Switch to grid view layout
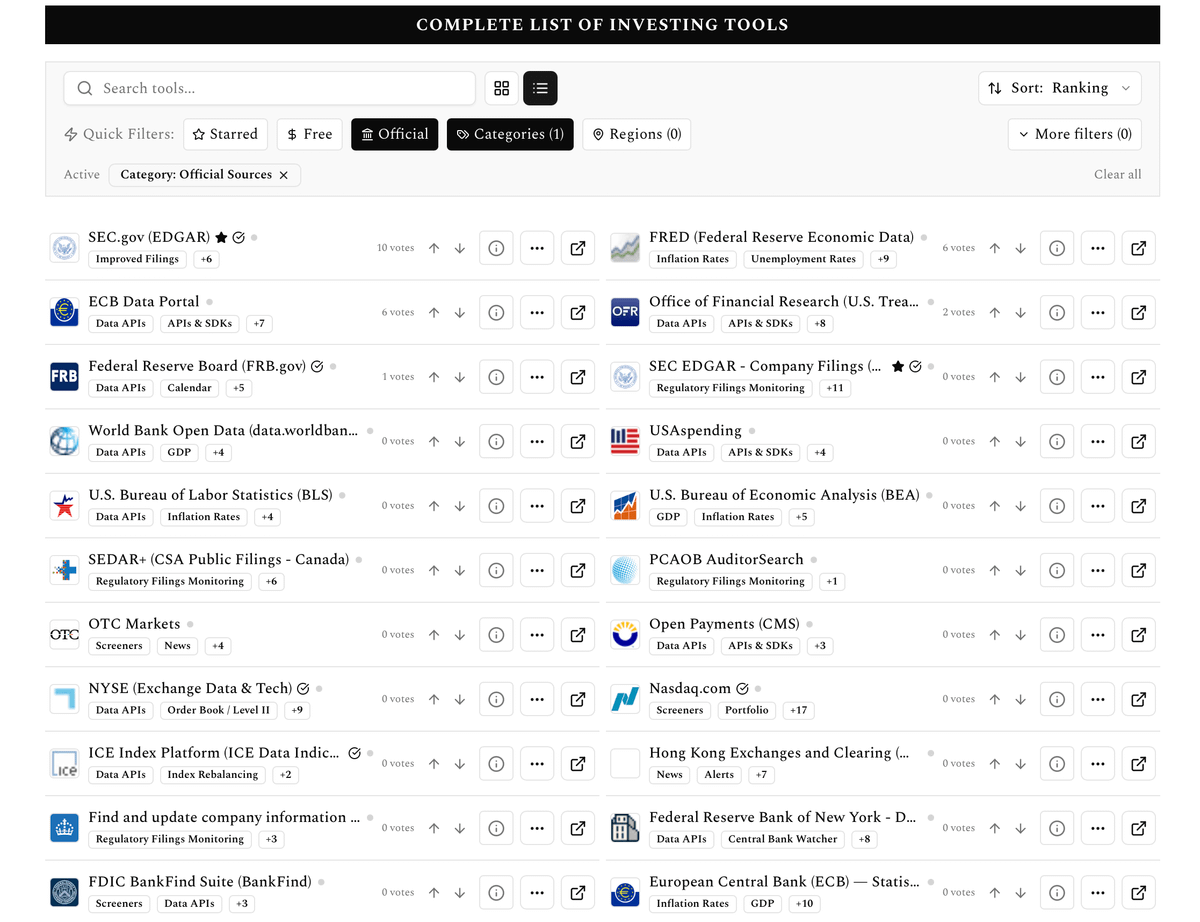The width and height of the screenshot is (1200, 922). click(x=502, y=88)
